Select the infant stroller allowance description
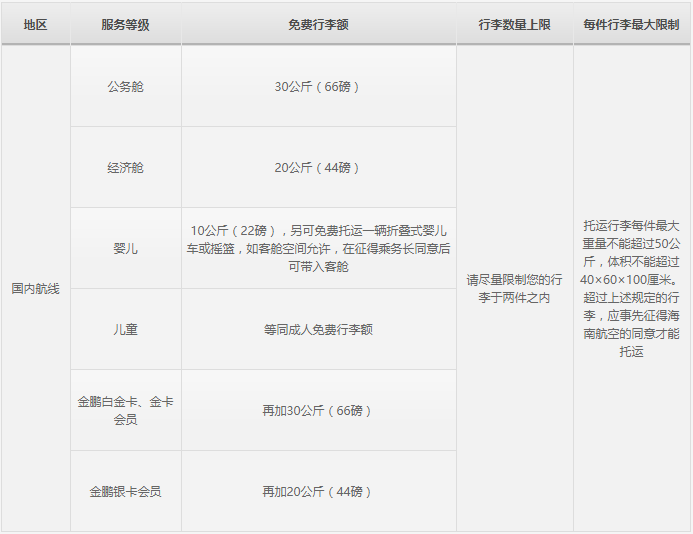This screenshot has height=534, width=693. (x=318, y=248)
